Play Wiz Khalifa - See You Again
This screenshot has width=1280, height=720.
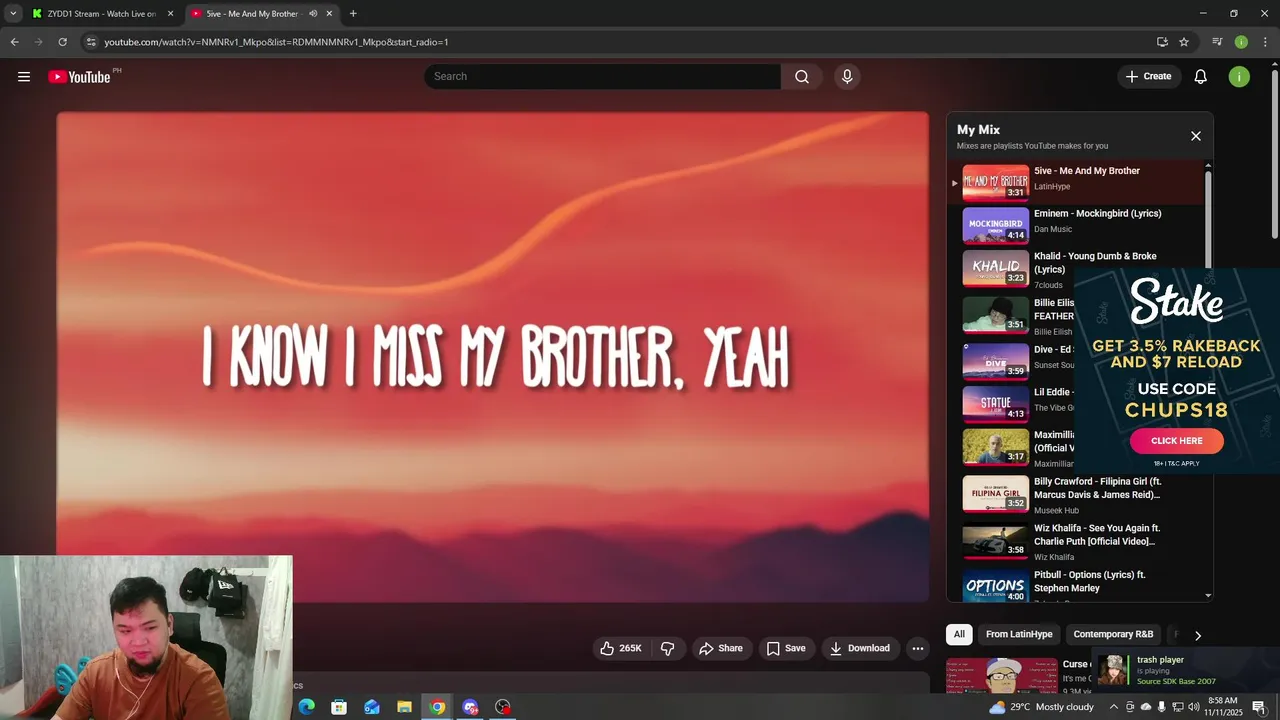1078,542
